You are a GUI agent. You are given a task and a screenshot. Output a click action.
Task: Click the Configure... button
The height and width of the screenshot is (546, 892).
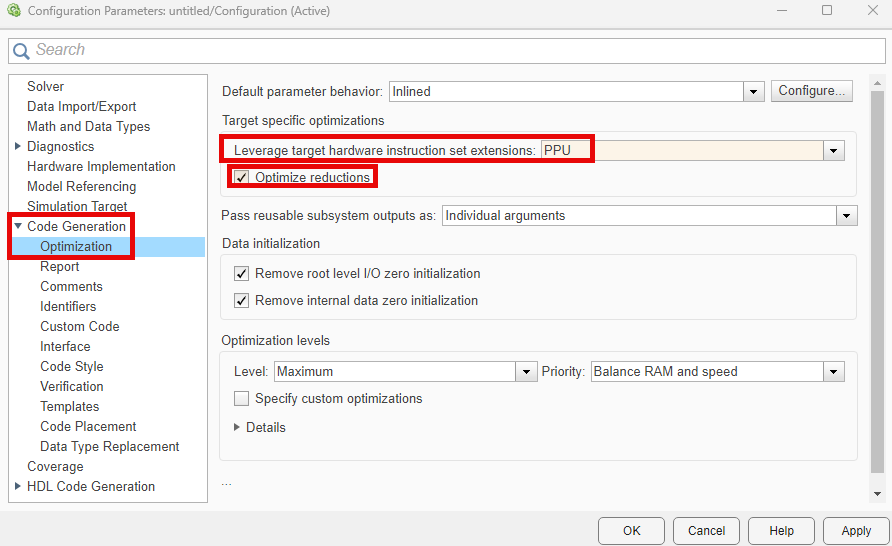[x=811, y=91]
